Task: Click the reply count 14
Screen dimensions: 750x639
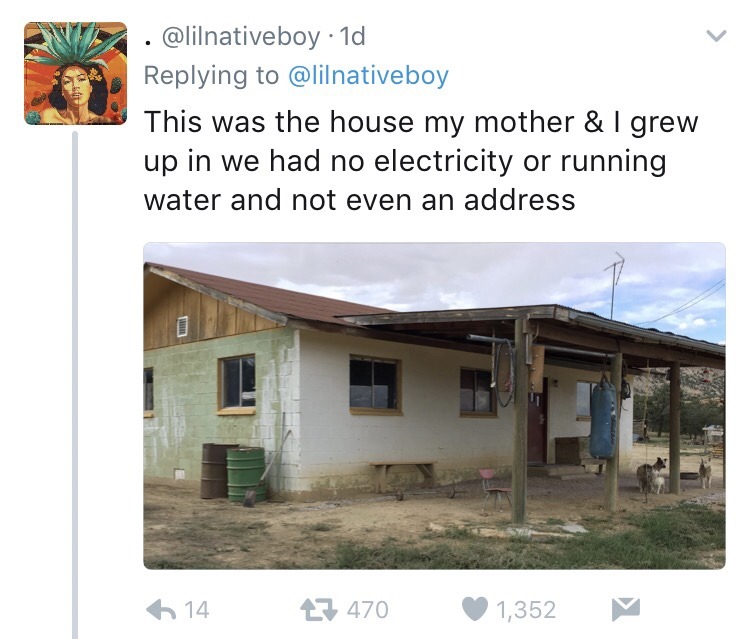Action: click(197, 609)
